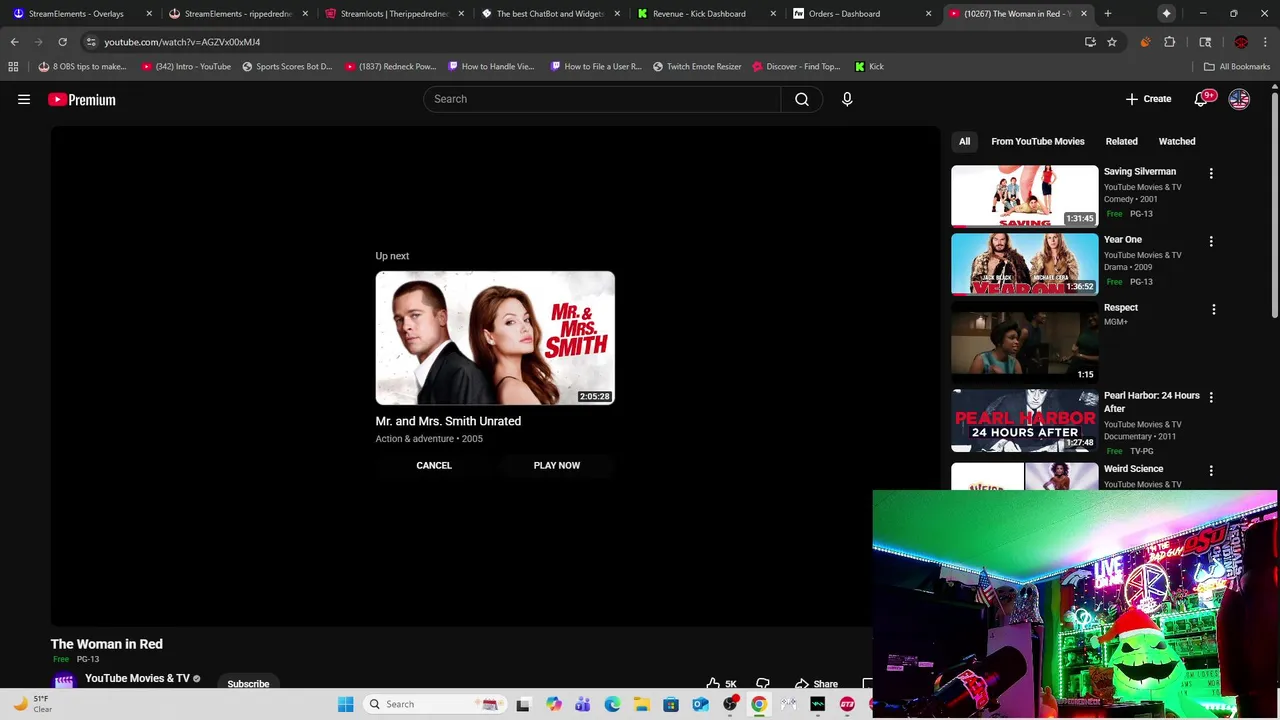
Task: Click the YouTube search input field
Action: point(603,99)
